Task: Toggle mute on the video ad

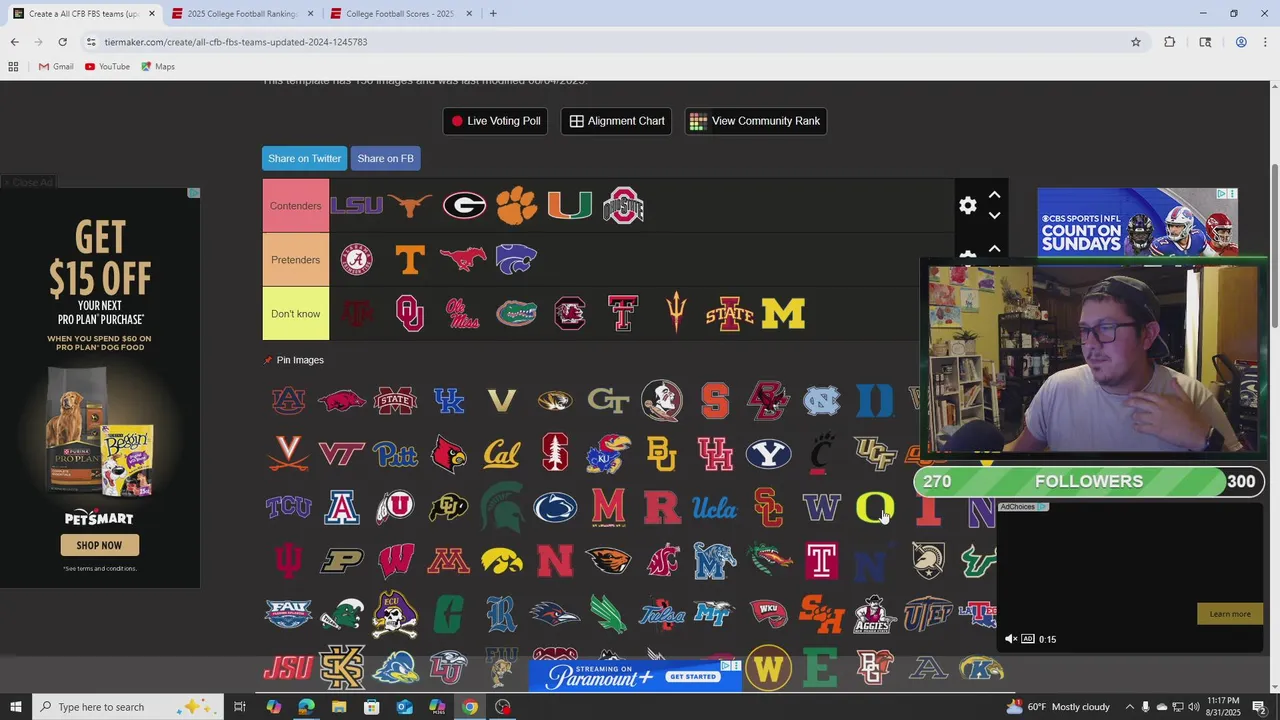Action: click(x=1010, y=639)
